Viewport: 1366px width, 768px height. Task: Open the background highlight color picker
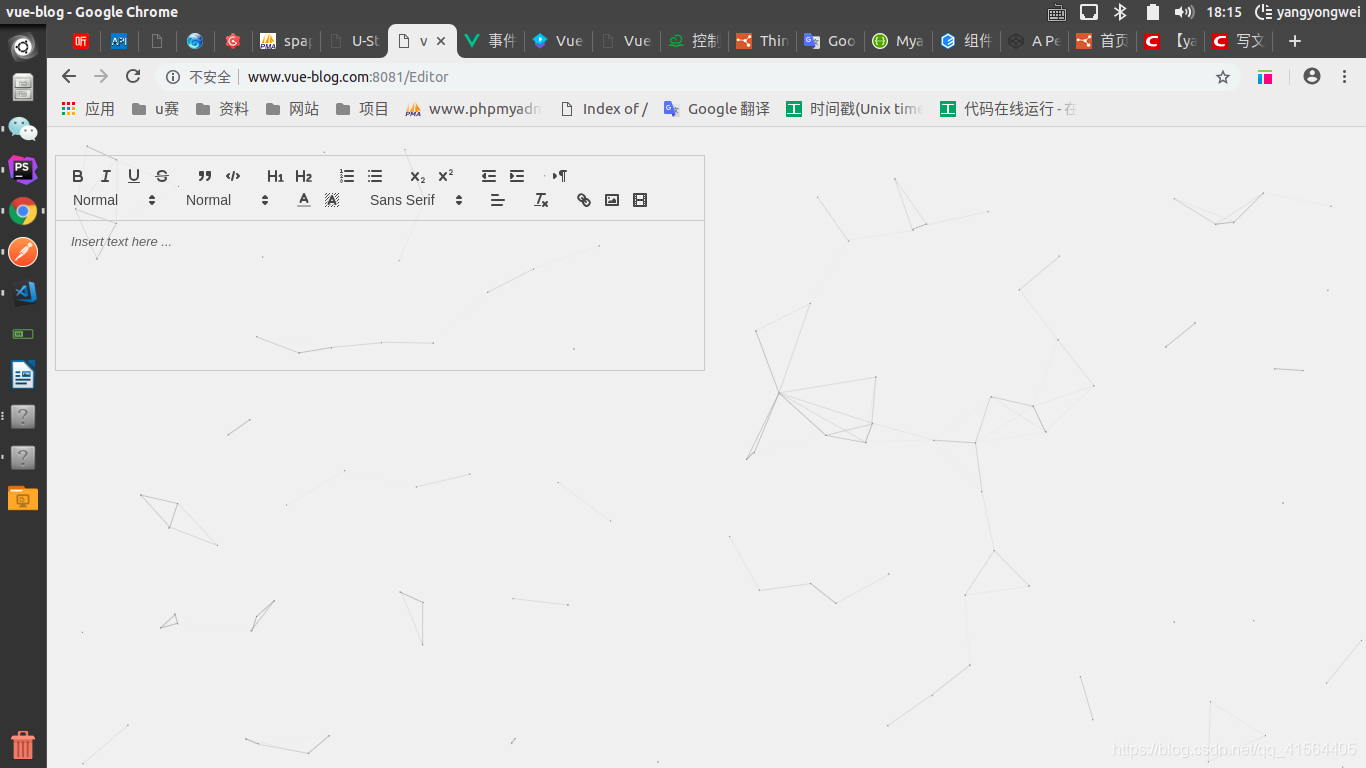coord(332,200)
